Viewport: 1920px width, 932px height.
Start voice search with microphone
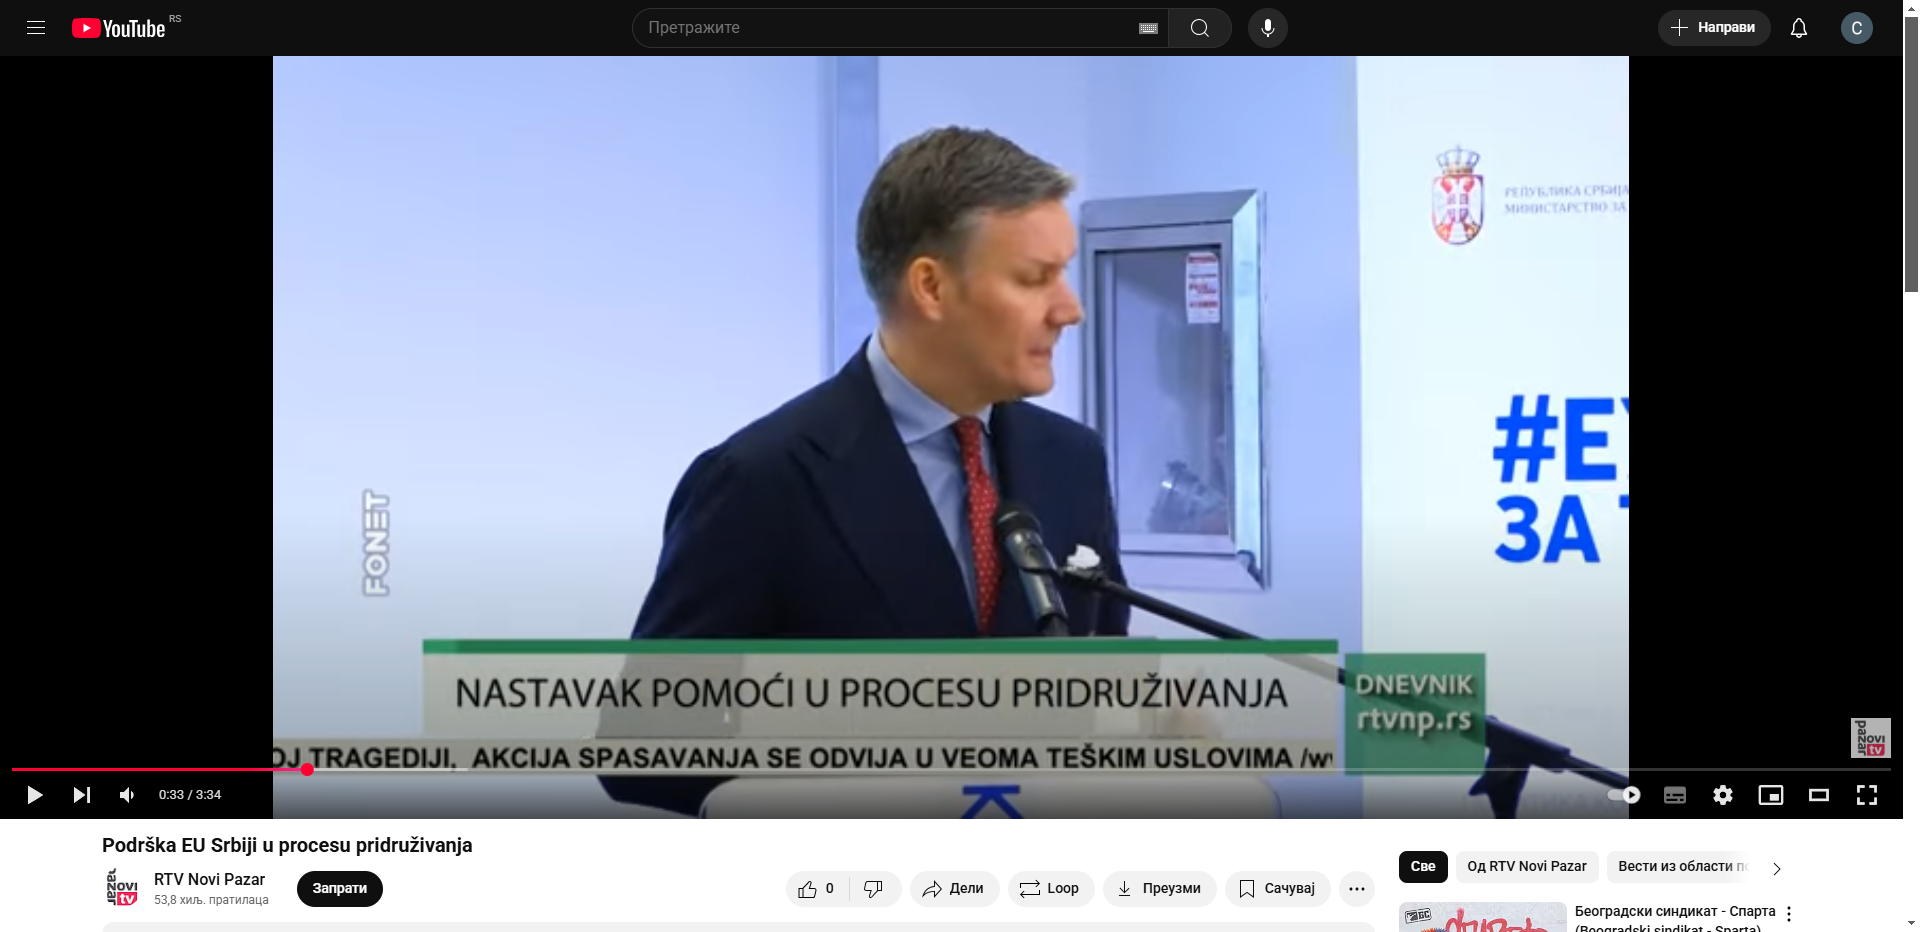pos(1267,28)
